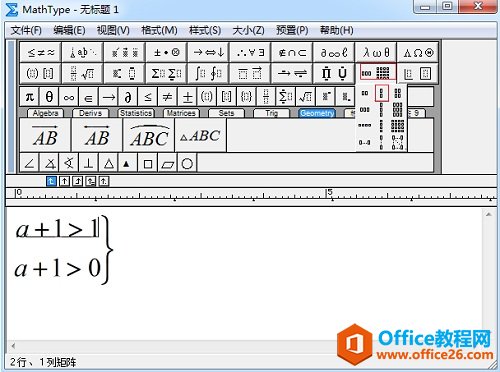The image size is (500, 372).
Task: Switch to the Trig tab
Action: [x=272, y=113]
